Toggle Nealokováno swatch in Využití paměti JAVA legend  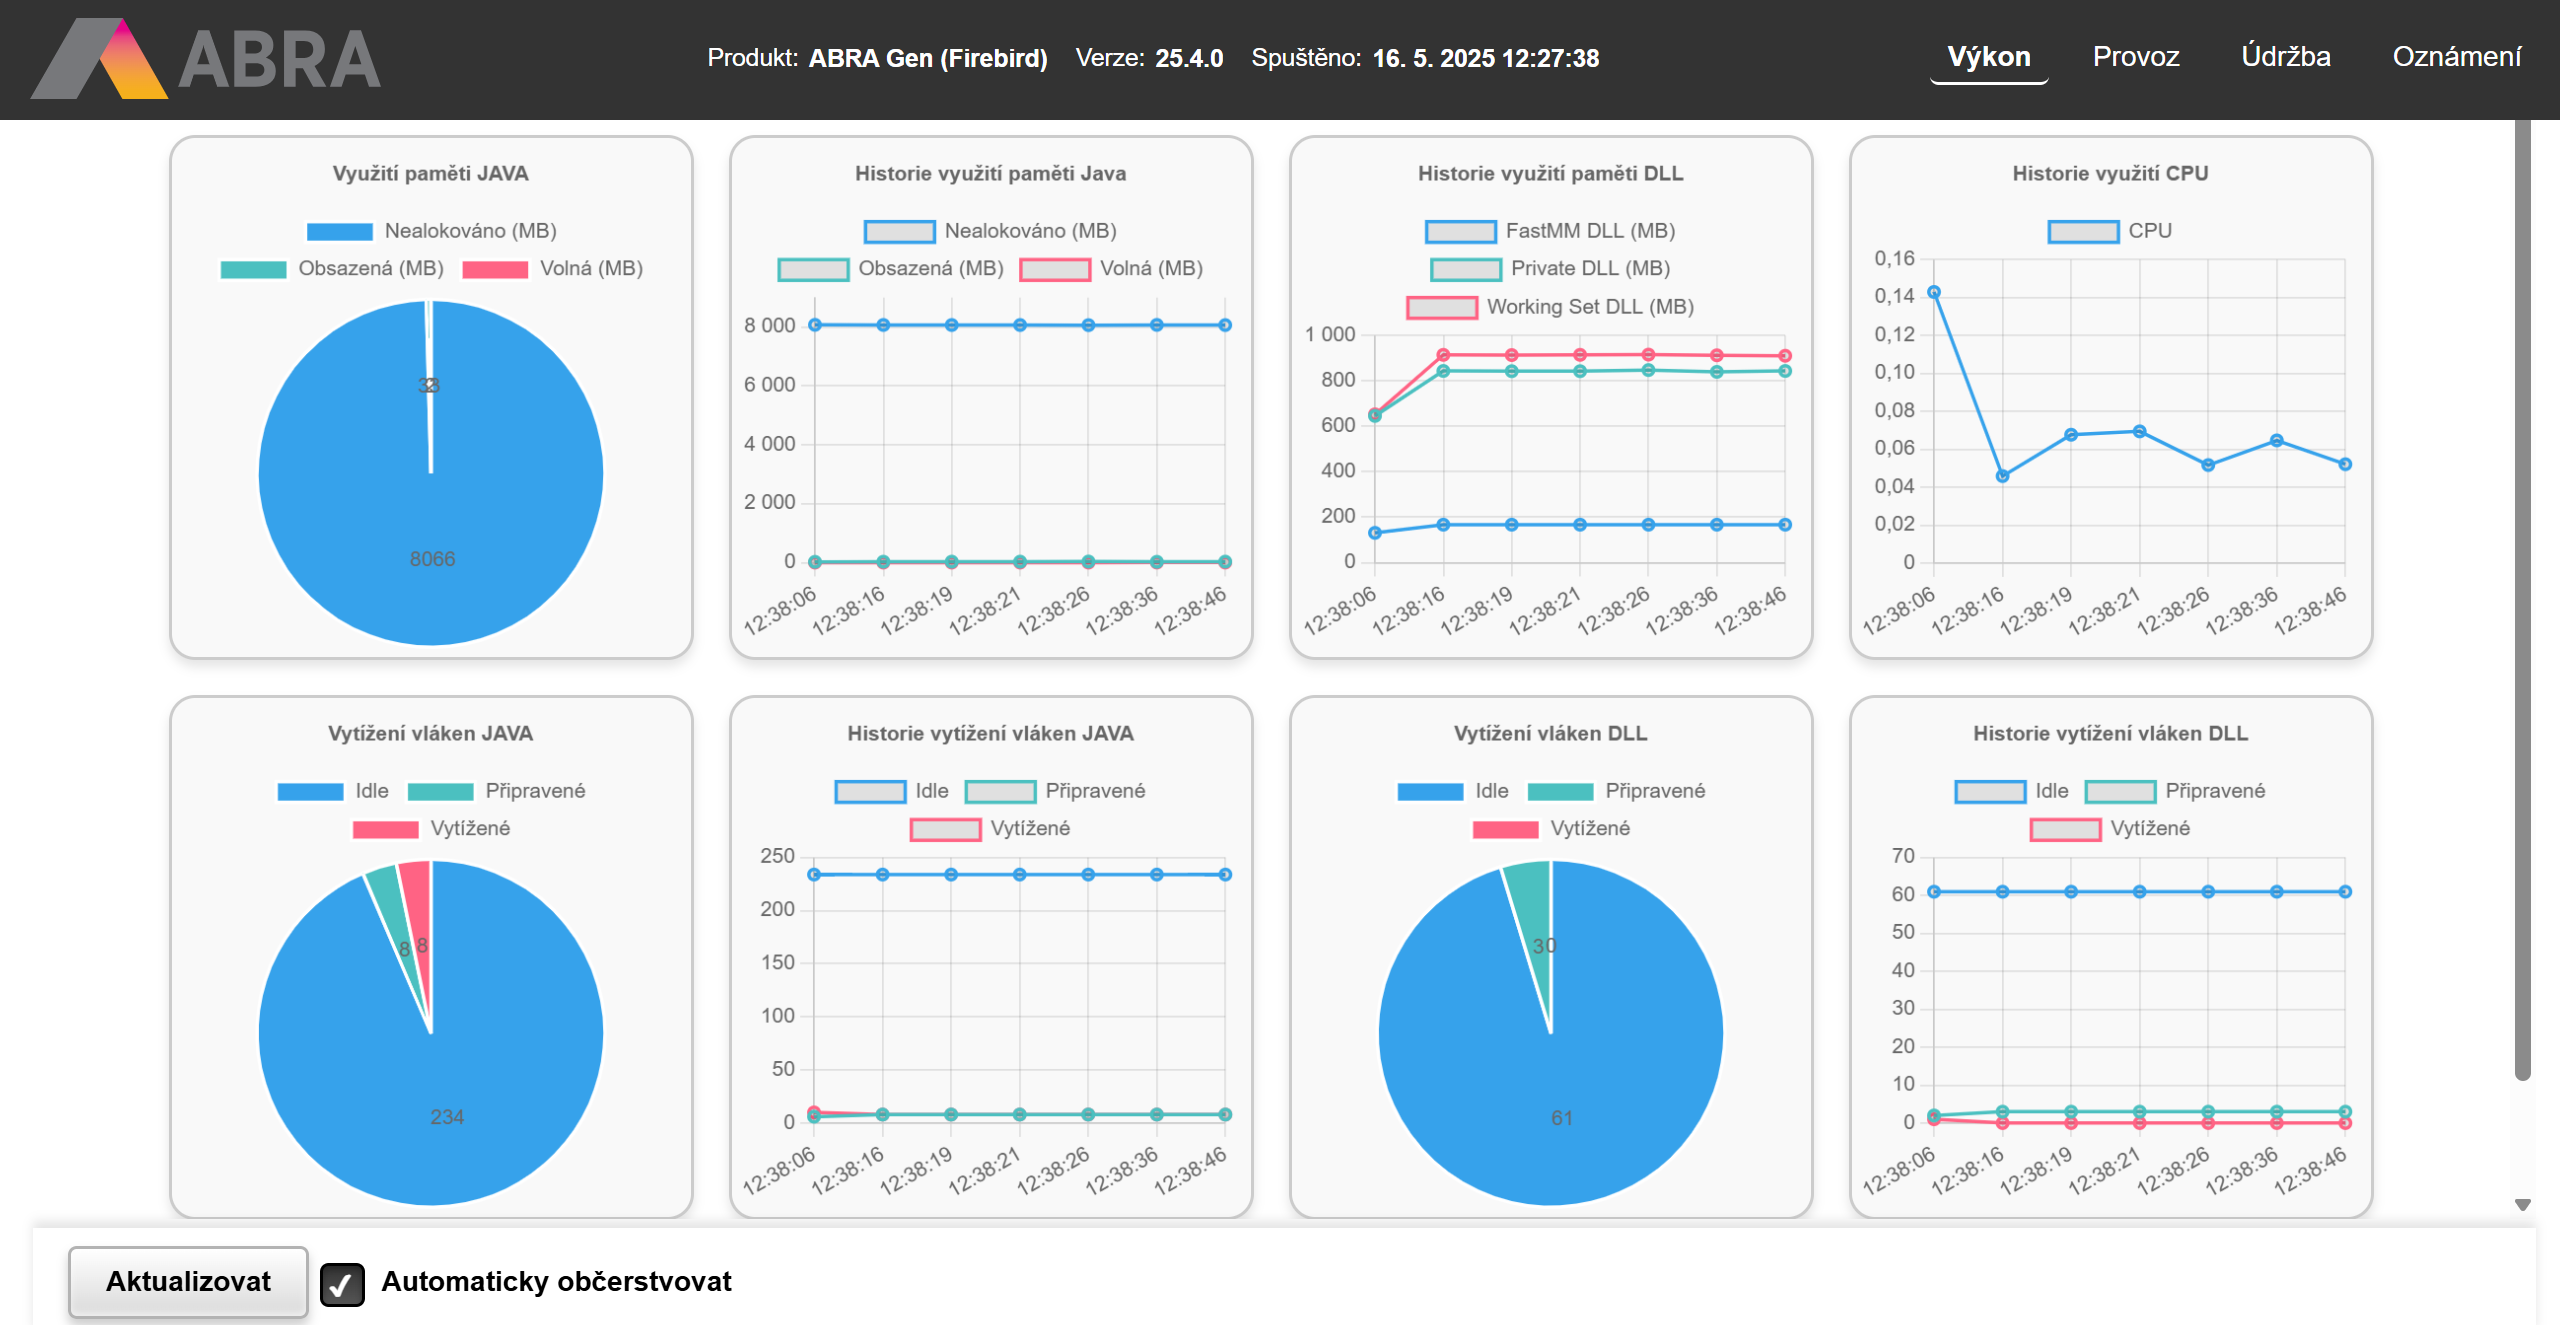click(x=340, y=232)
